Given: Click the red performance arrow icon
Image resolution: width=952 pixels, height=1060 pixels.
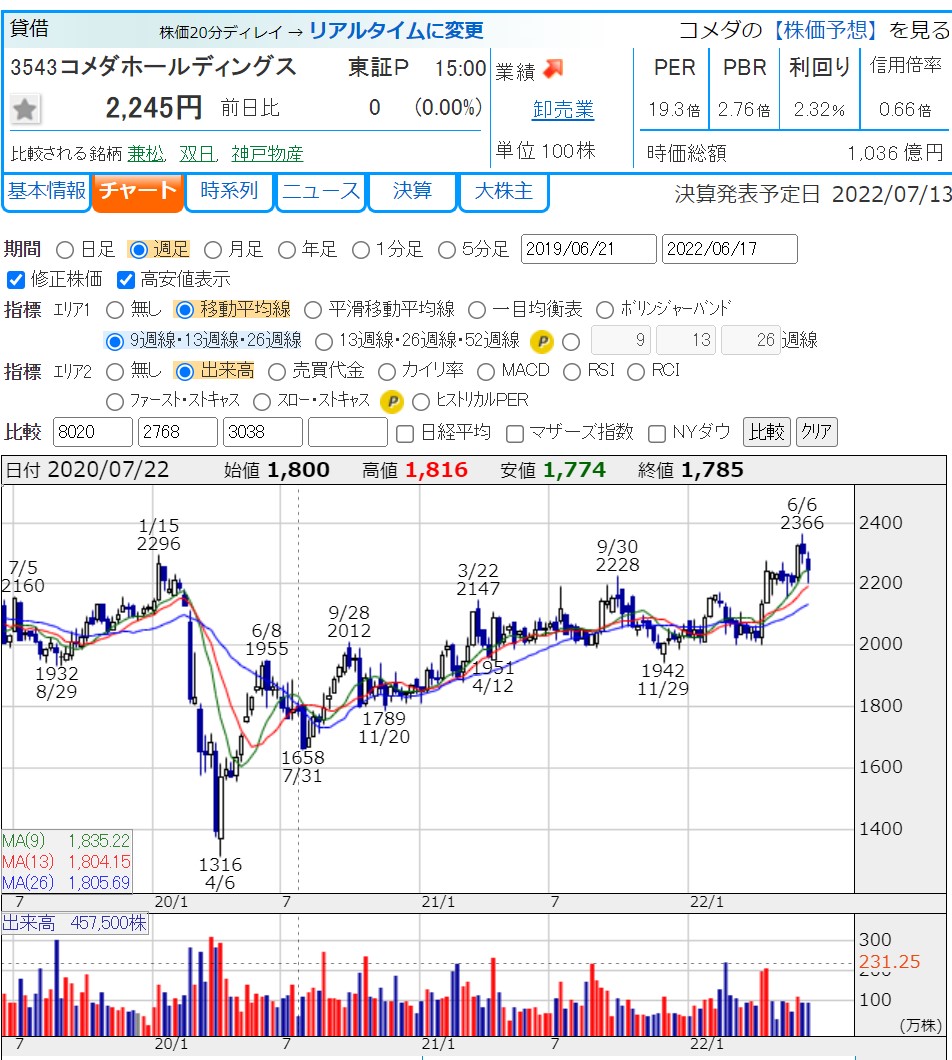Looking at the screenshot, I should (x=554, y=69).
